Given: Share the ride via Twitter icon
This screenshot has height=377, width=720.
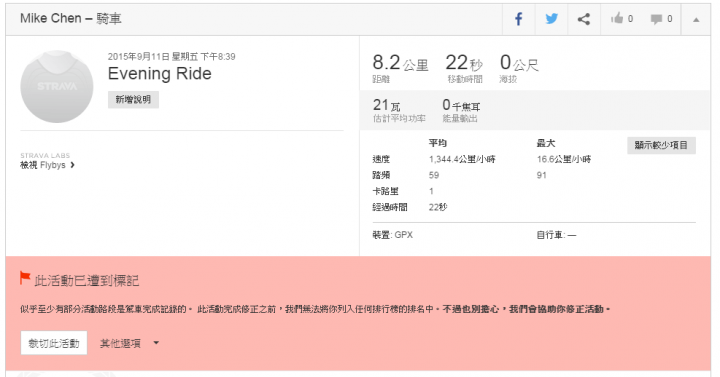Looking at the screenshot, I should click(x=551, y=19).
